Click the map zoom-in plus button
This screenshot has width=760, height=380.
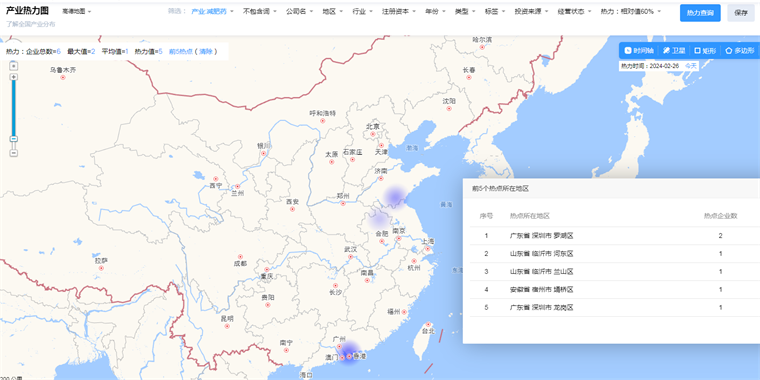click(14, 77)
